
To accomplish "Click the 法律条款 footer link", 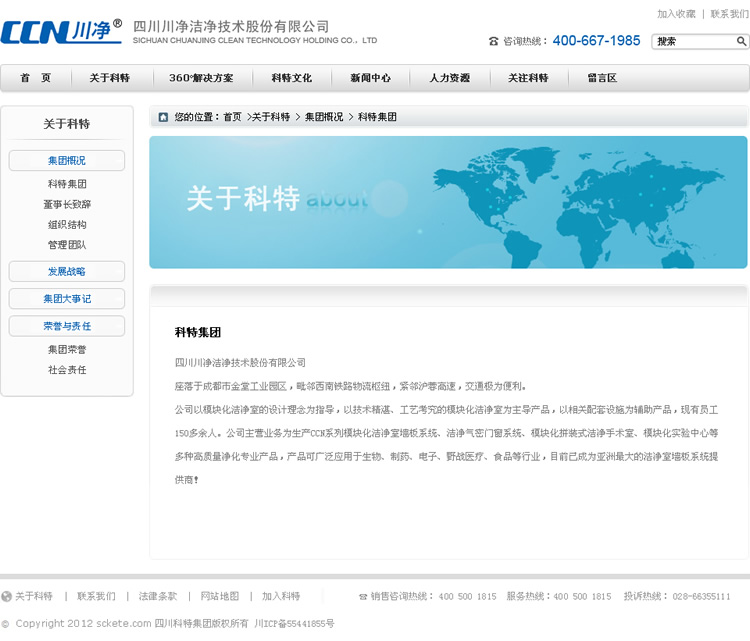I will 158,596.
